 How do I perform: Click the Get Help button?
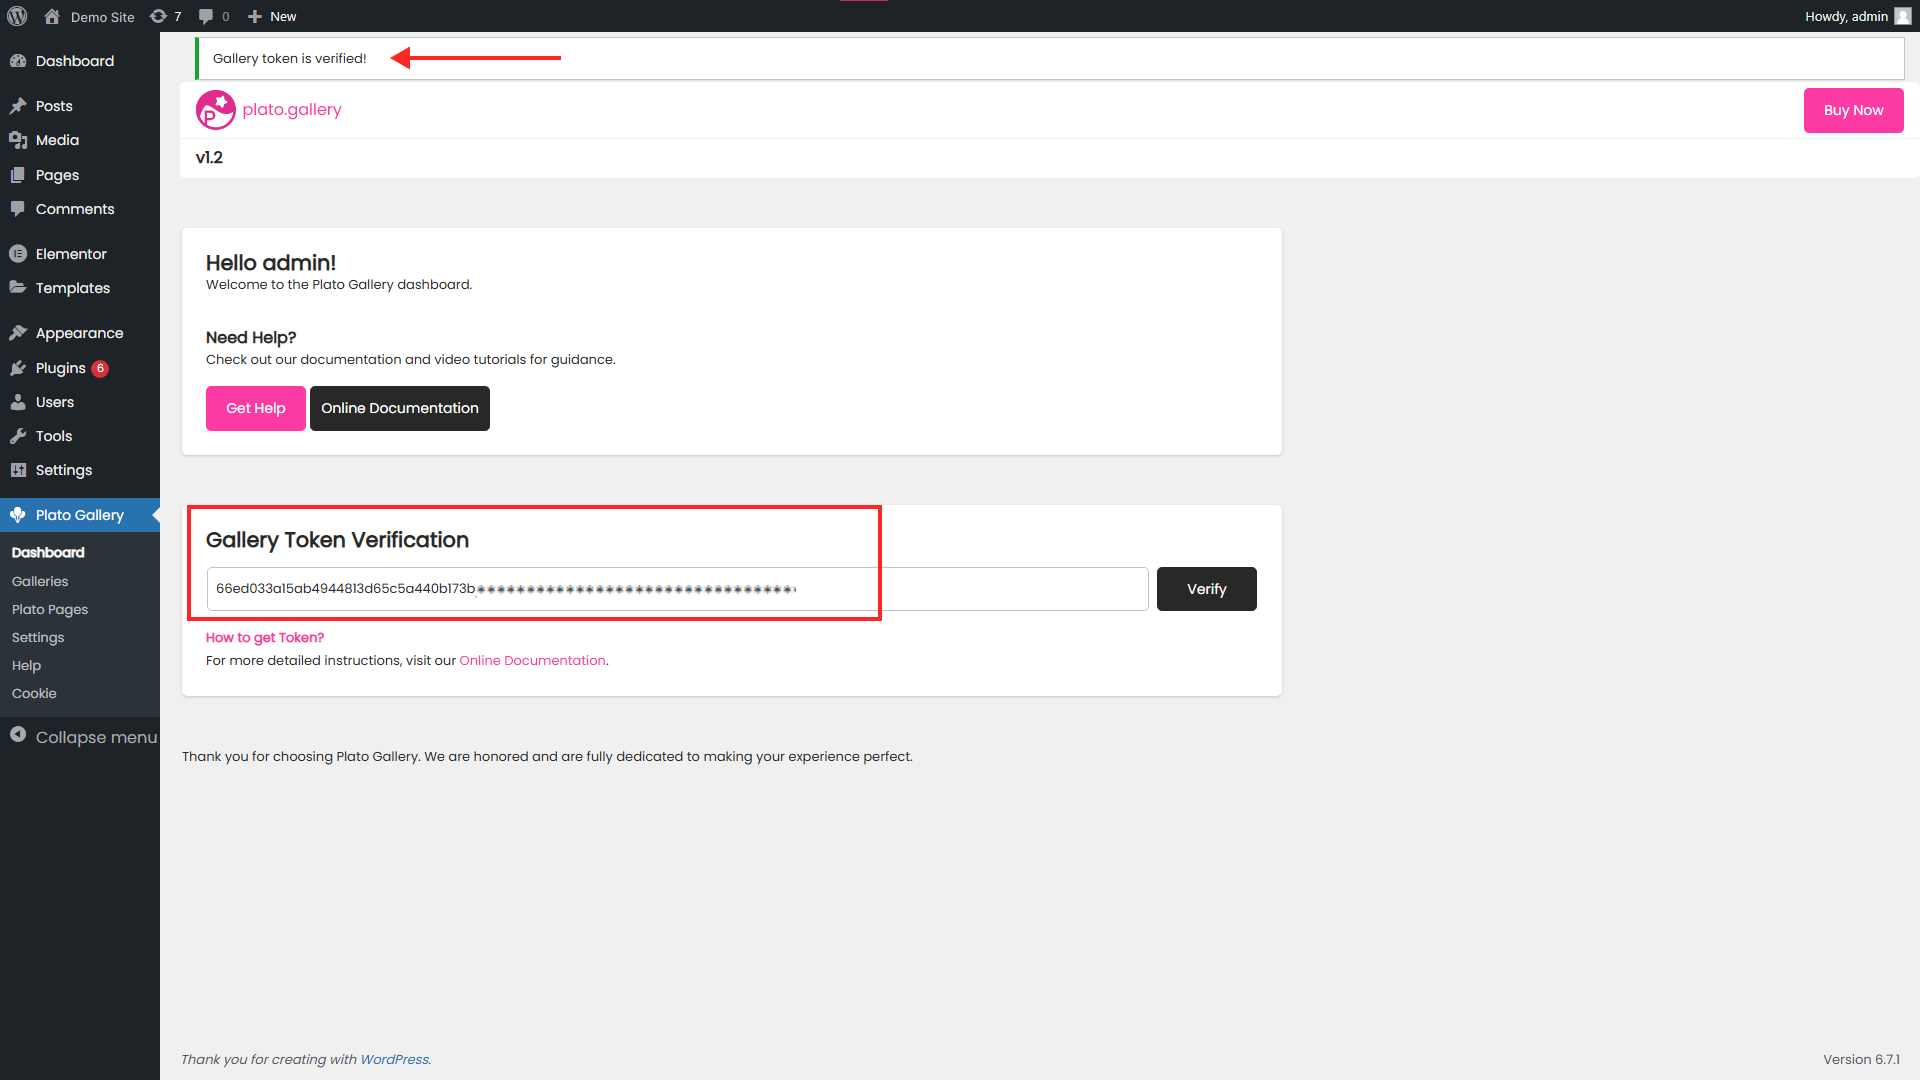click(x=256, y=407)
